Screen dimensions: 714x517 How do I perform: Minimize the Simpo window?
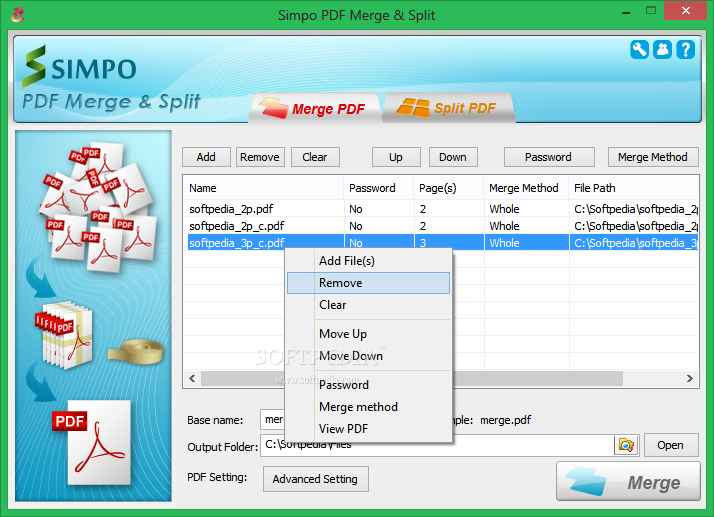pyautogui.click(x=626, y=11)
